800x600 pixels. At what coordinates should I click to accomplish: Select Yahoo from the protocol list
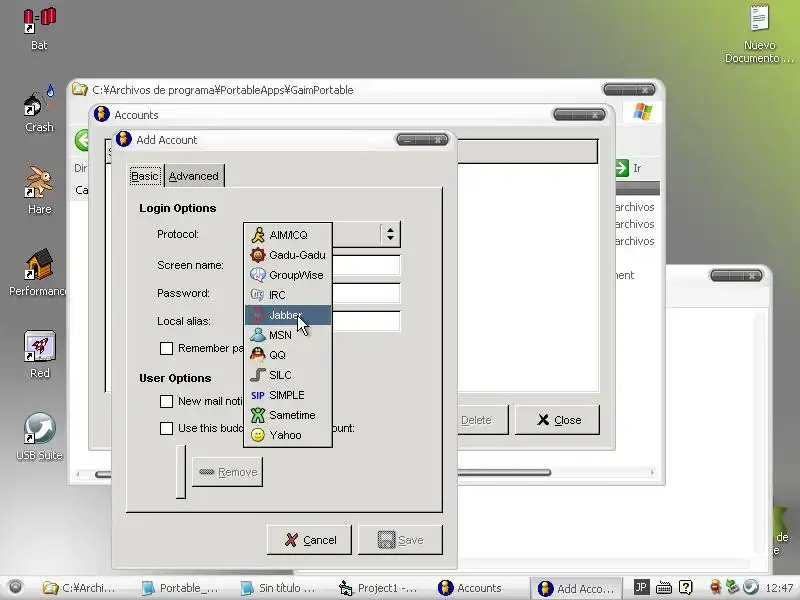[x=288, y=435]
